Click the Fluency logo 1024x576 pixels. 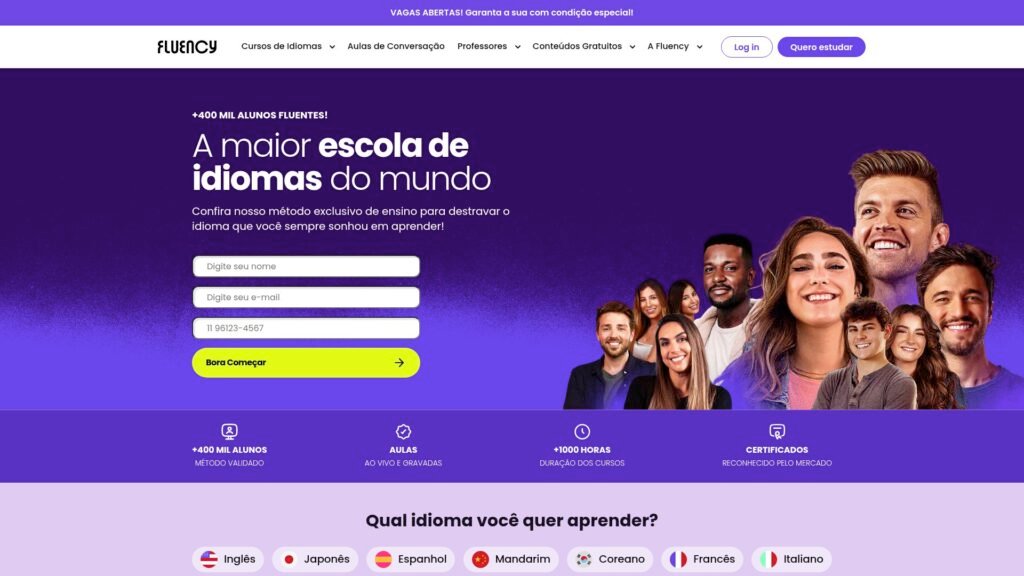(187, 46)
